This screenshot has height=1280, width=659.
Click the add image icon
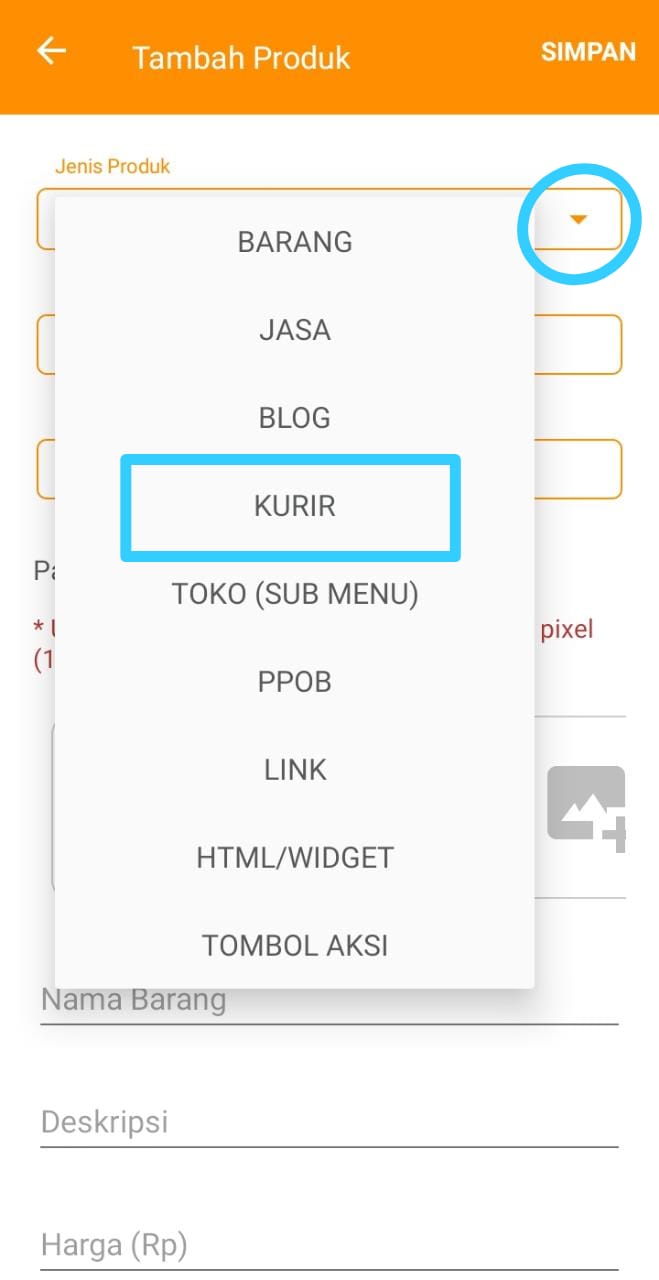point(587,808)
